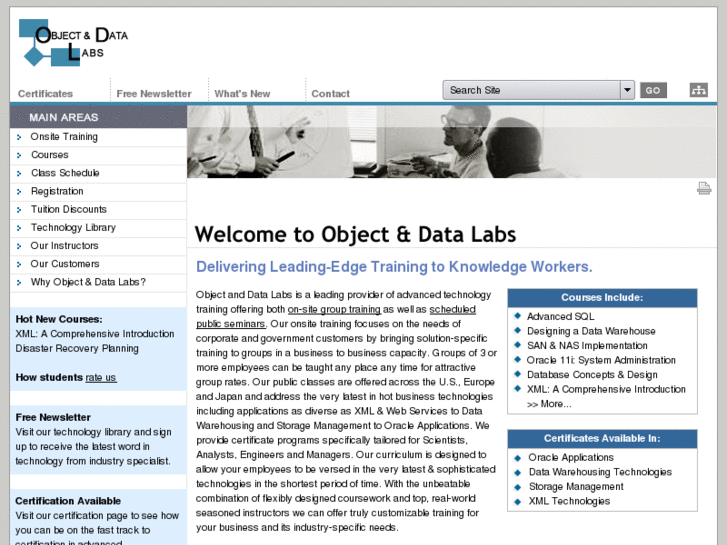
Task: Select Advanced SQL in Courses Include
Action: click(x=560, y=316)
